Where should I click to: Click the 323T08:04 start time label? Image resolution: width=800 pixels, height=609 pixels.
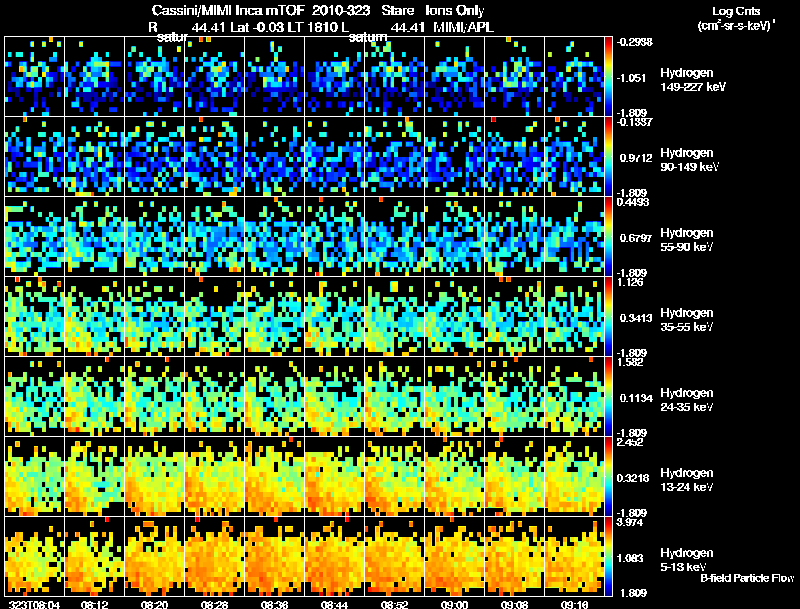35,604
